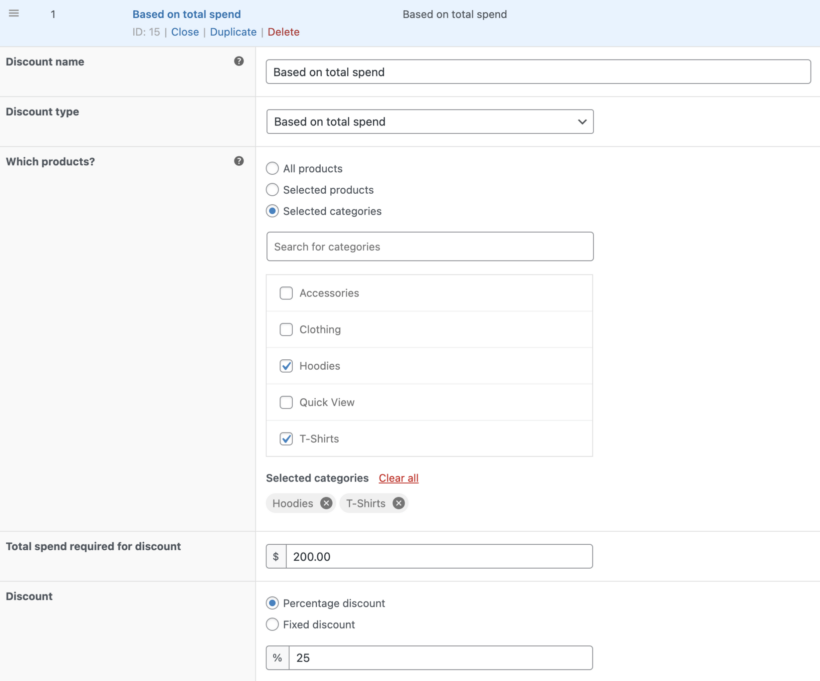Open the Discount type dropdown
Screen dimensions: 820x681
(x=430, y=121)
